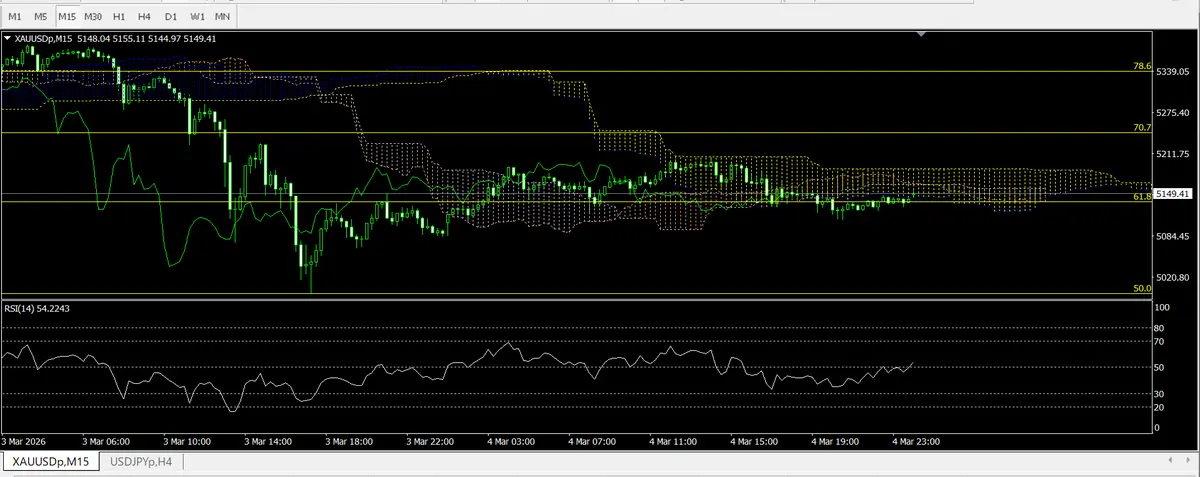Toggle the active M15 timeframe button
This screenshot has width=1200, height=477.
point(67,17)
